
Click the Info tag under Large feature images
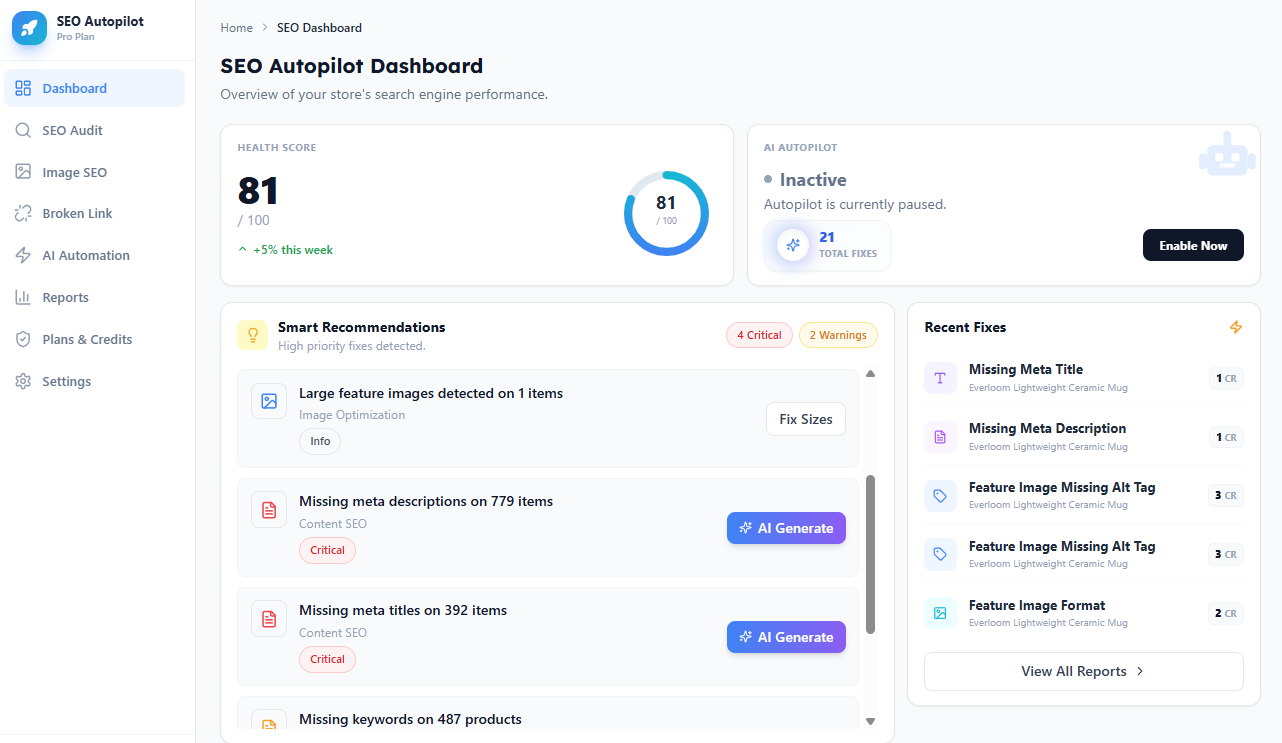(320, 441)
